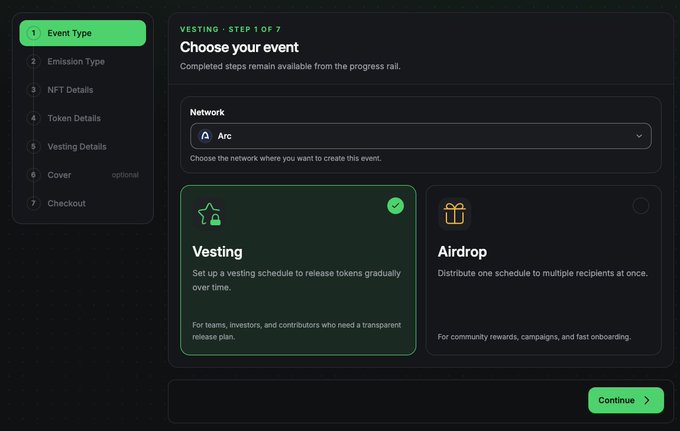
Task: Go to the Event Type step
Action: 82,33
